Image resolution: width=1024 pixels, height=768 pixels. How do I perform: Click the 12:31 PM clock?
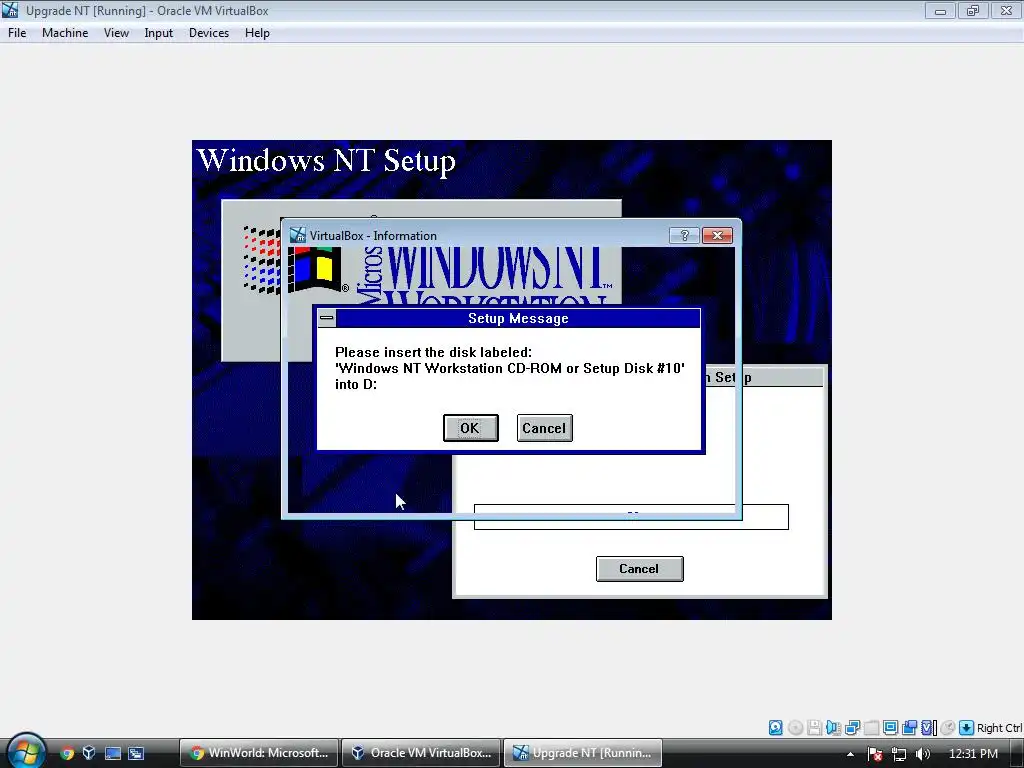973,754
